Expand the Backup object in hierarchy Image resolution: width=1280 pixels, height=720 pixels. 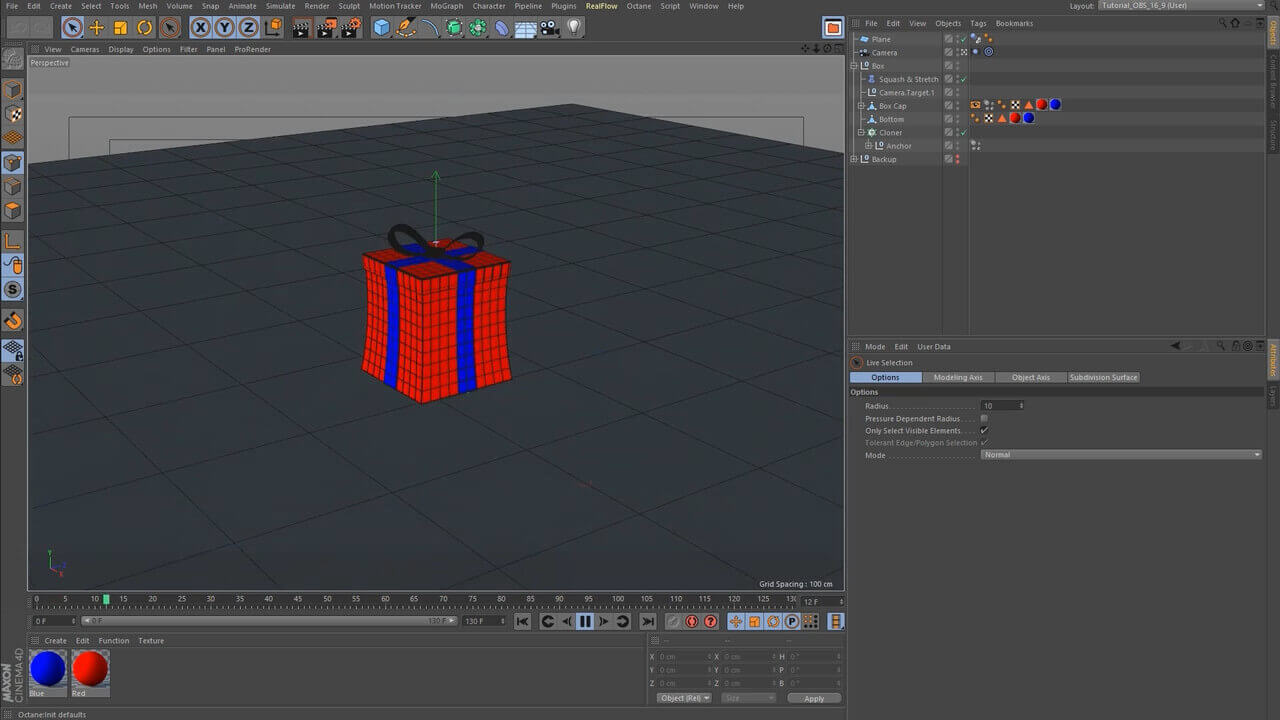coord(854,159)
